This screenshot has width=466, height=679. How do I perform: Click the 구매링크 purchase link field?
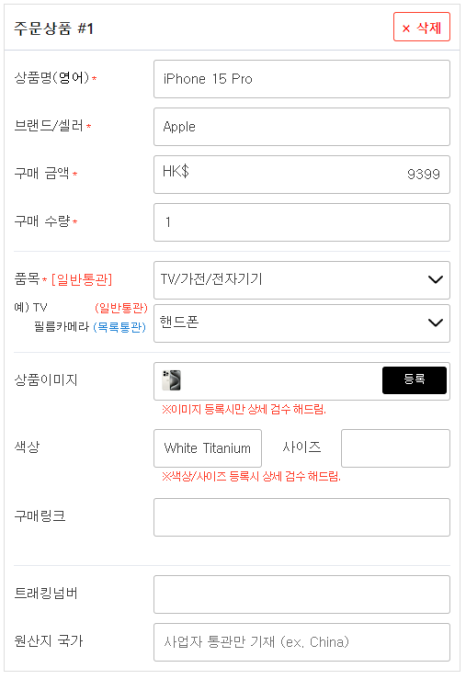[301, 517]
